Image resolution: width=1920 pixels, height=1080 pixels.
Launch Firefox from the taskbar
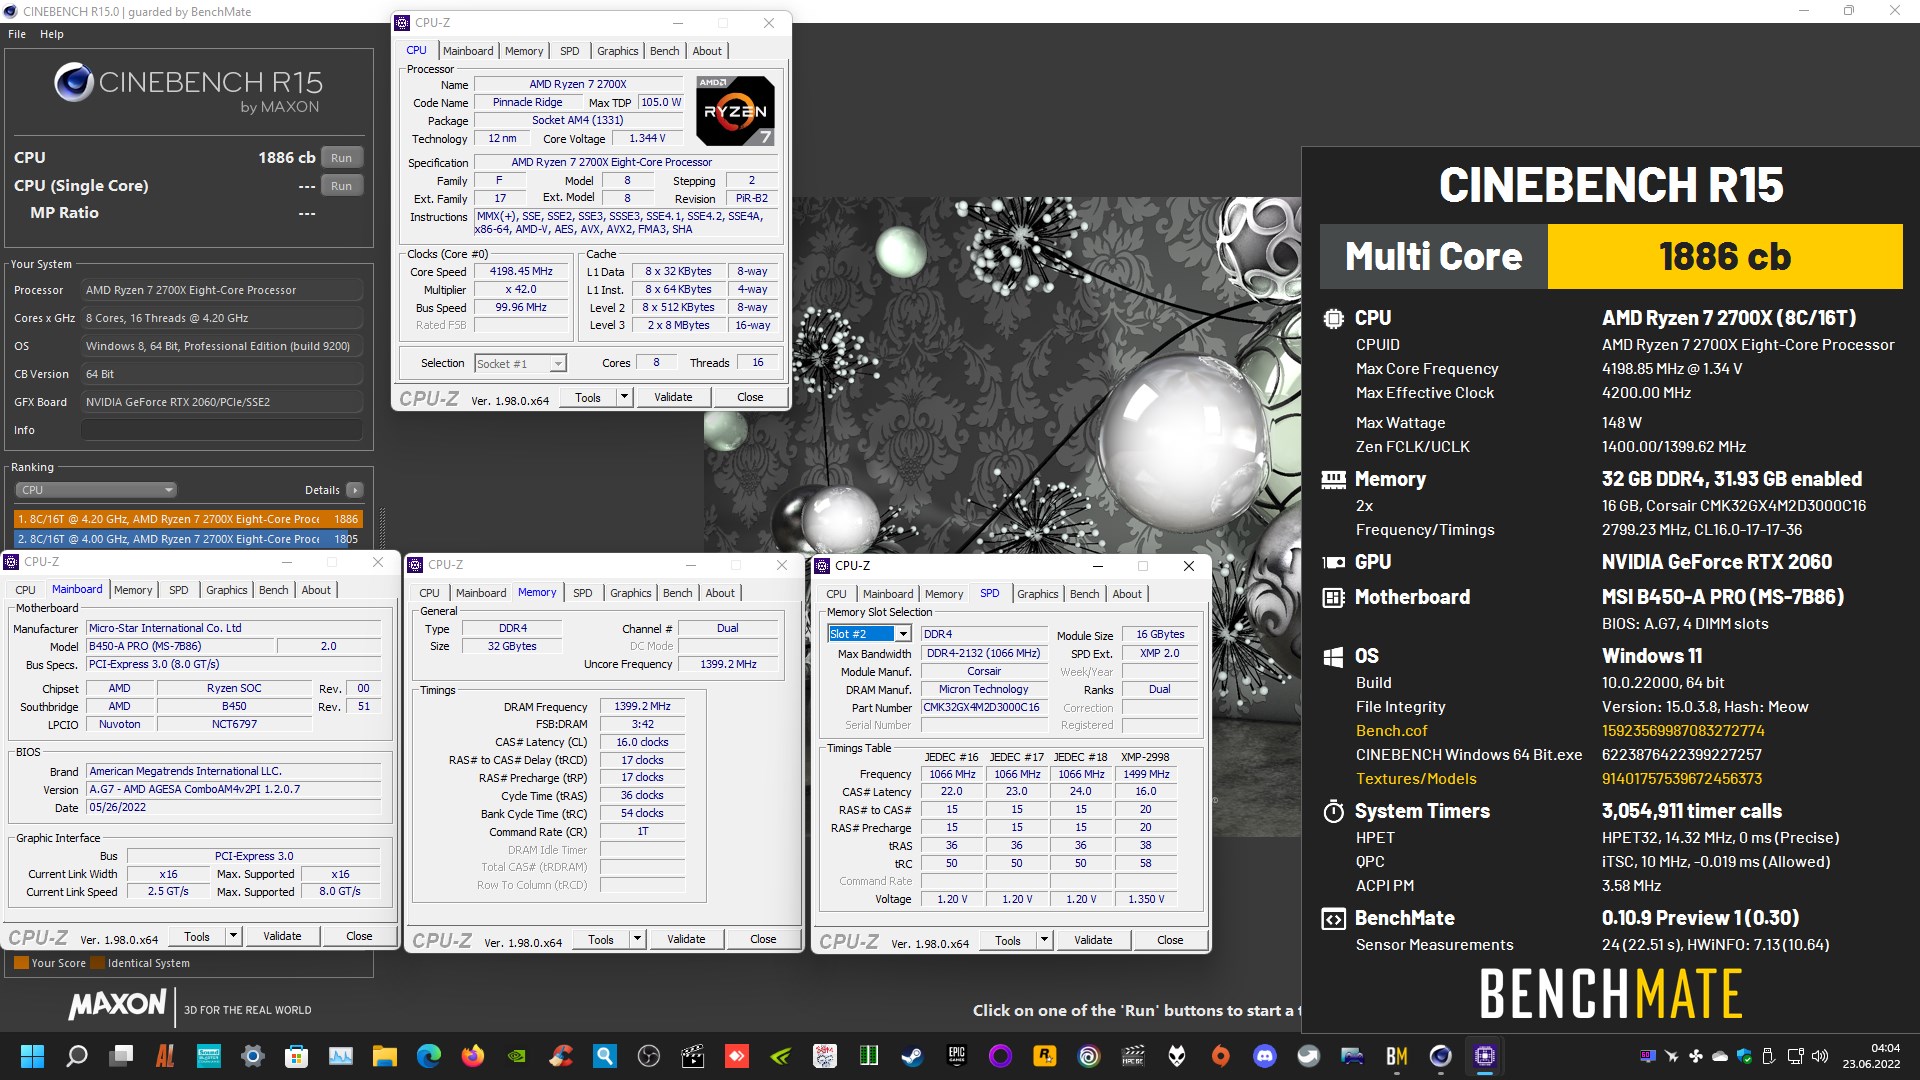point(473,1056)
